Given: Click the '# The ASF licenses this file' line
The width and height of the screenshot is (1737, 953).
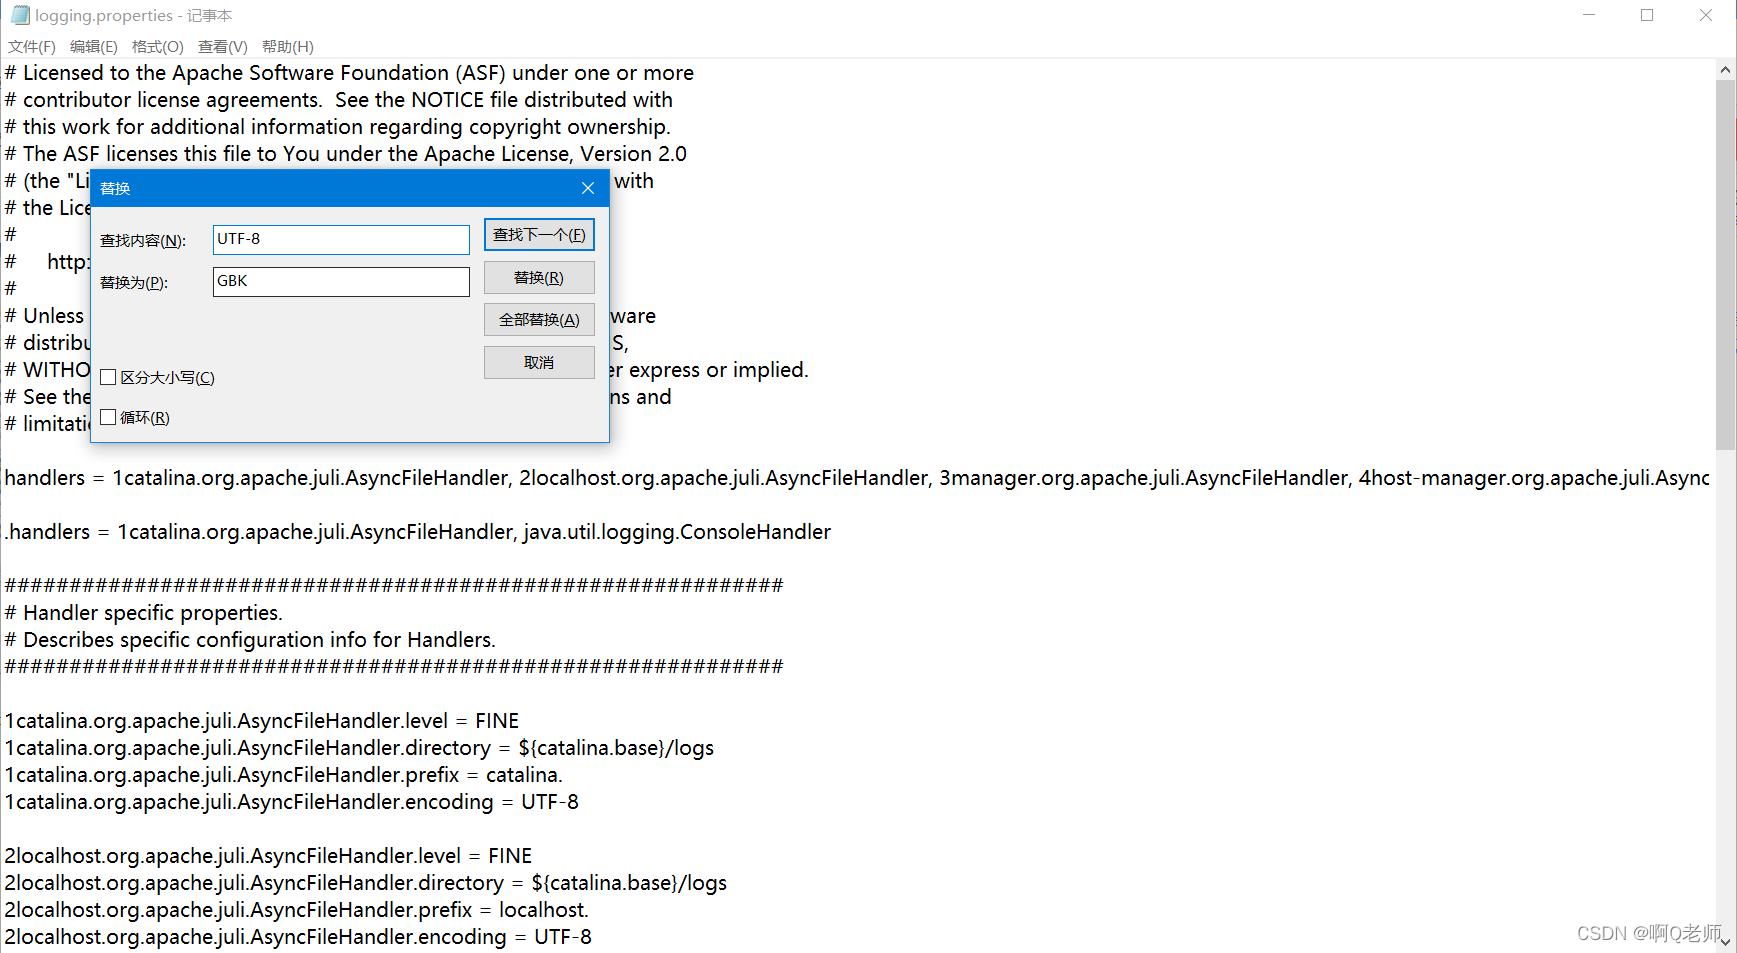Looking at the screenshot, I should 346,154.
